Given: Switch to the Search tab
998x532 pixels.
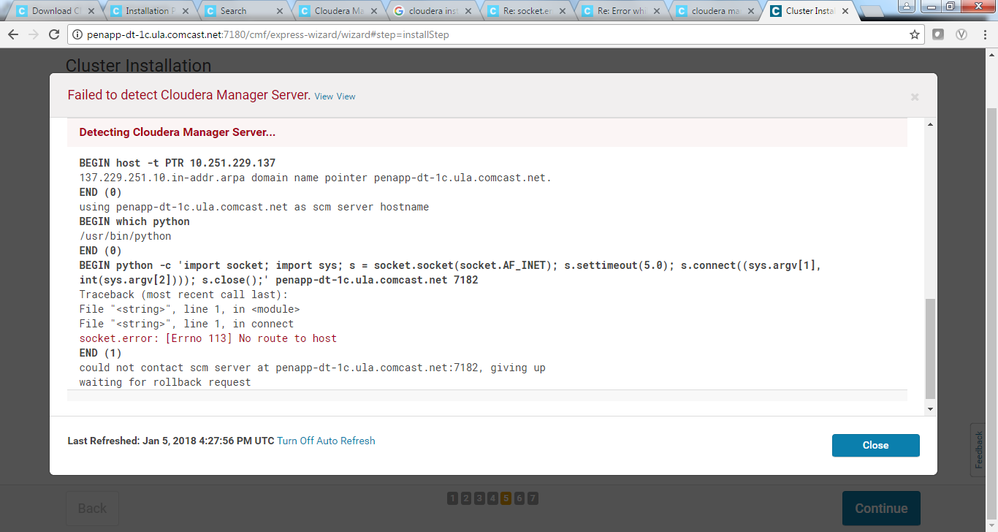Looking at the screenshot, I should coord(240,11).
